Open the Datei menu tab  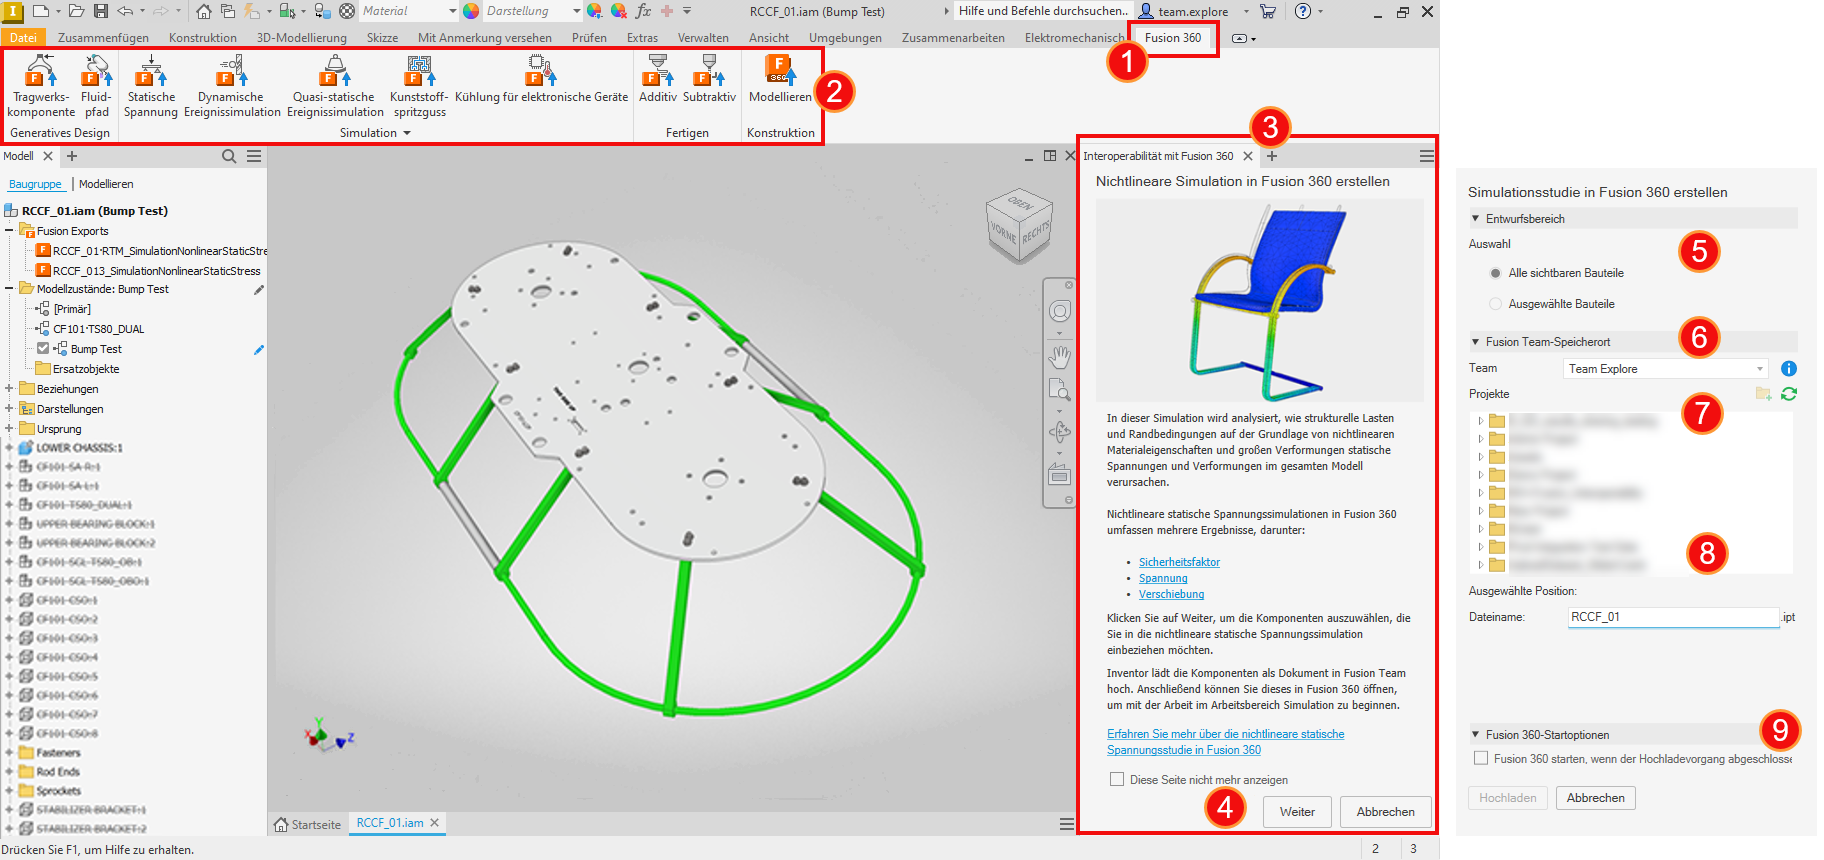point(23,38)
